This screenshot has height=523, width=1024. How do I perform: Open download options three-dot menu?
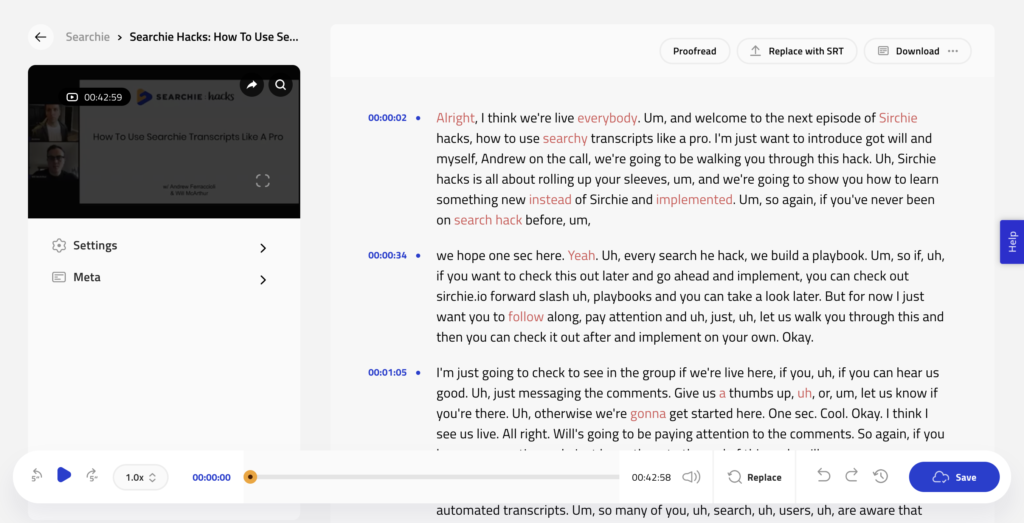point(953,51)
